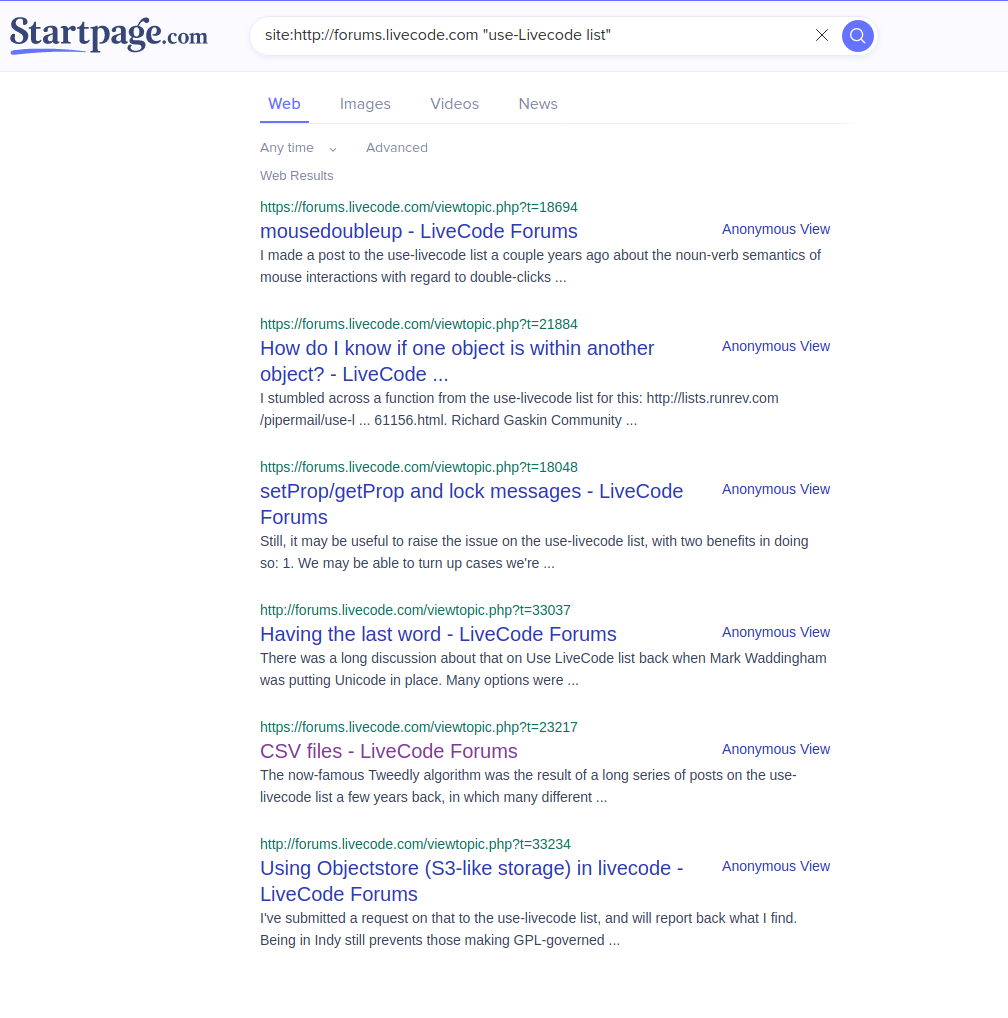Open Anonymous View for the mousedoubleup result
Viewport: 1008px width, 1018px height.
point(776,229)
